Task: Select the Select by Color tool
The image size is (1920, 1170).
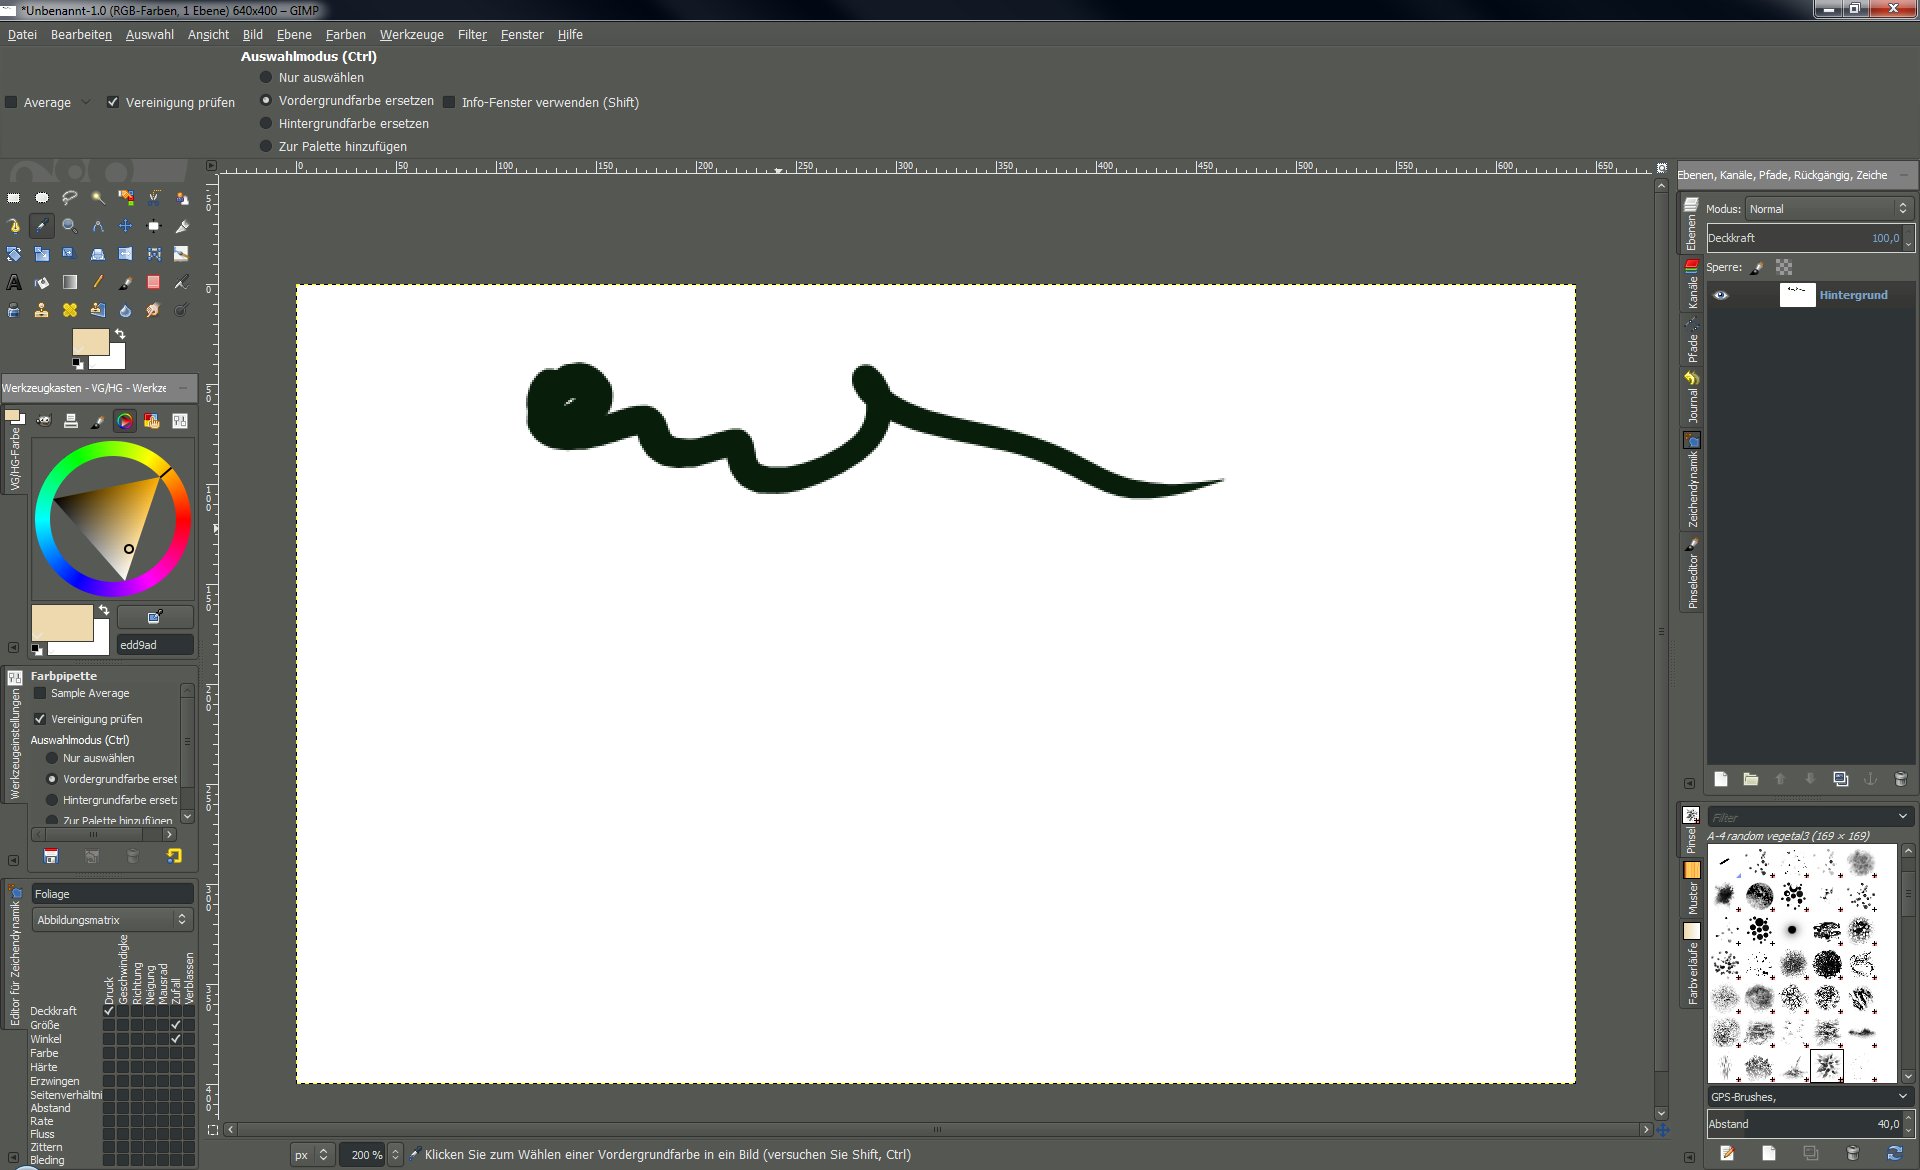Action: [x=126, y=198]
